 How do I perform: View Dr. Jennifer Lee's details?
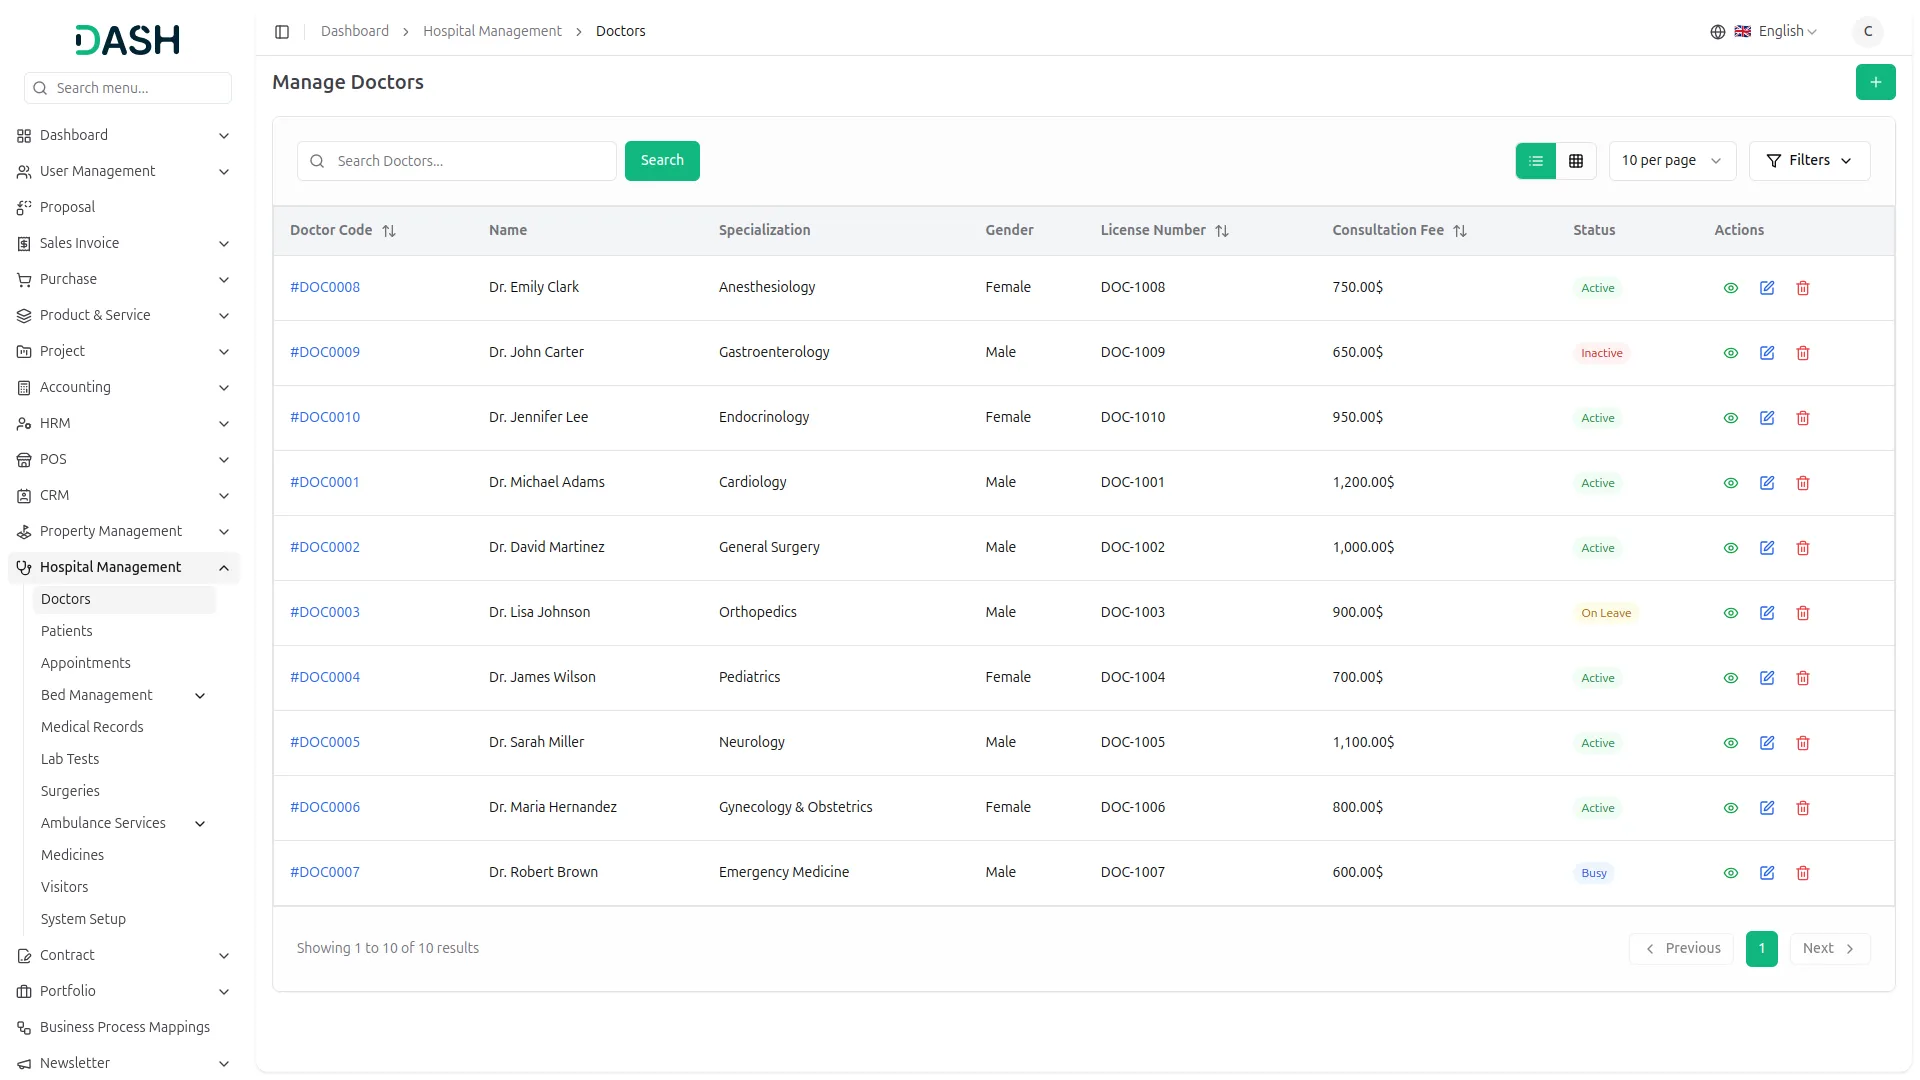(x=1730, y=418)
